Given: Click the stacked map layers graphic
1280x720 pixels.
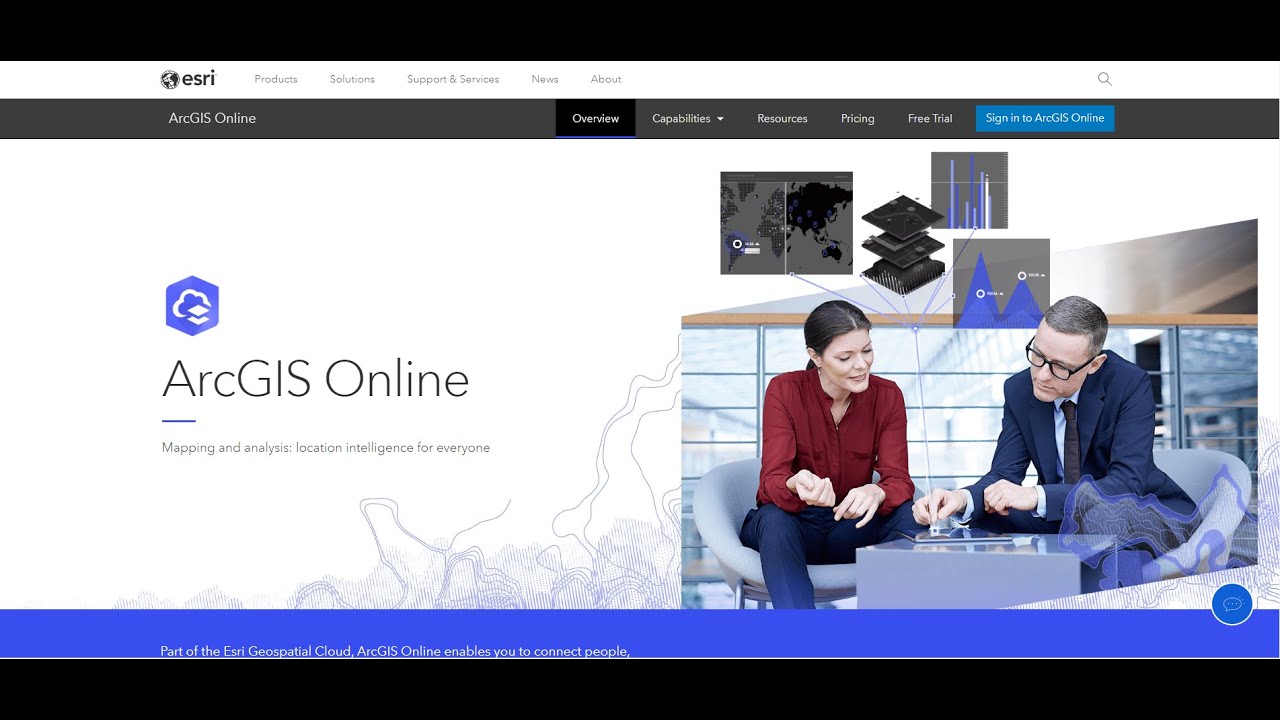Looking at the screenshot, I should [903, 245].
